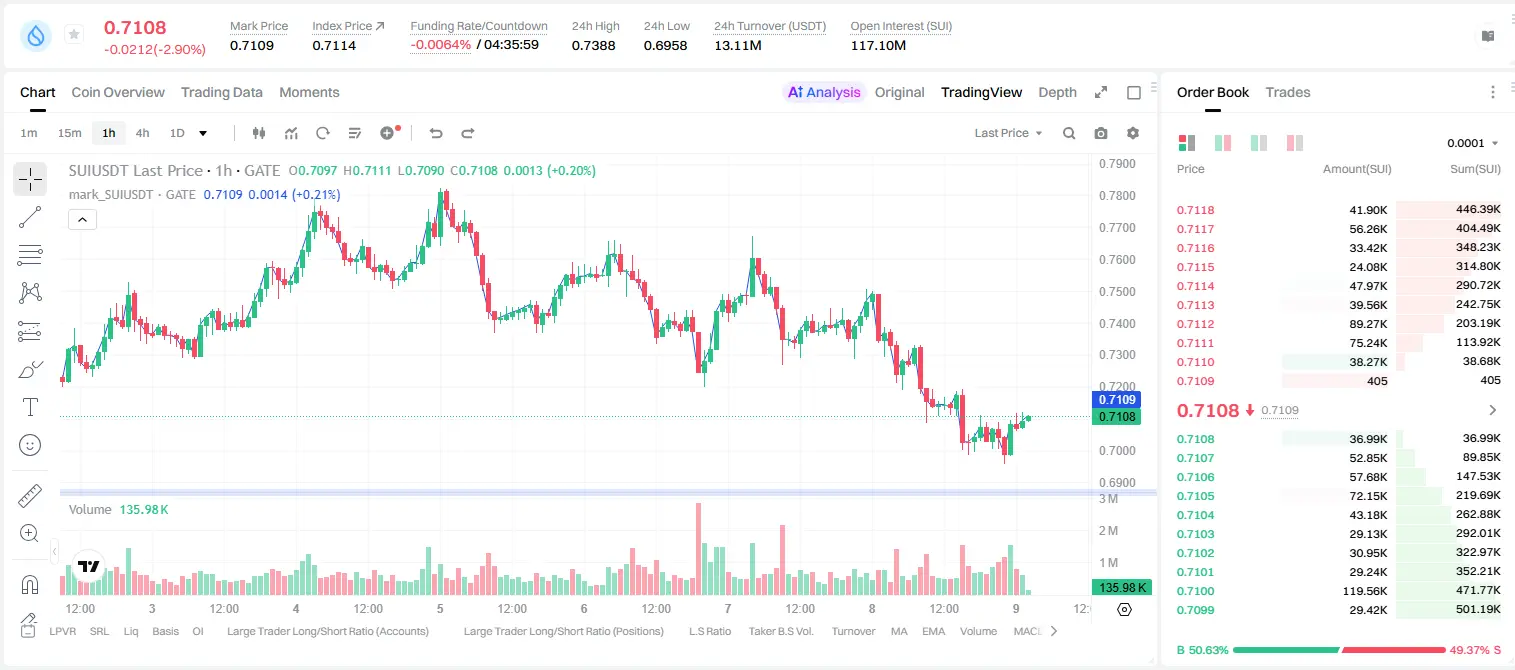Take a chart snapshot with camera icon
This screenshot has width=1515, height=670.
click(1101, 133)
